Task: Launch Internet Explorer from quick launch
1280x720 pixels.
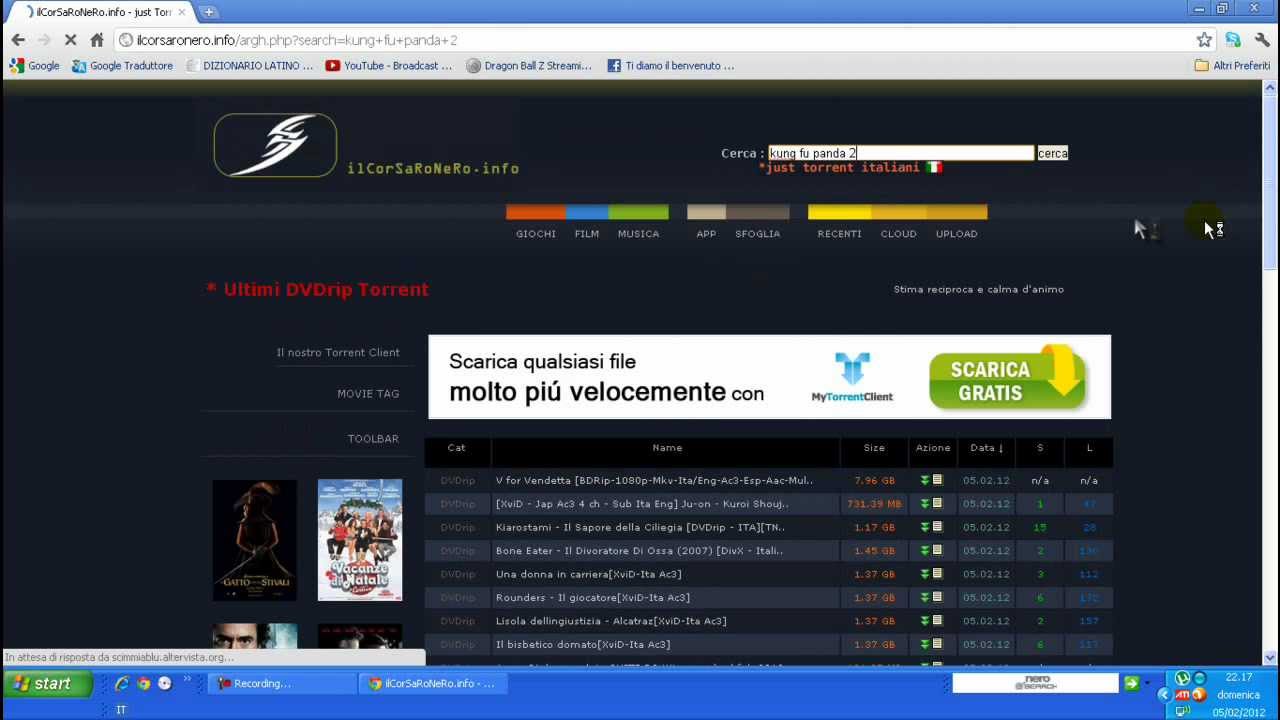Action: click(122, 684)
